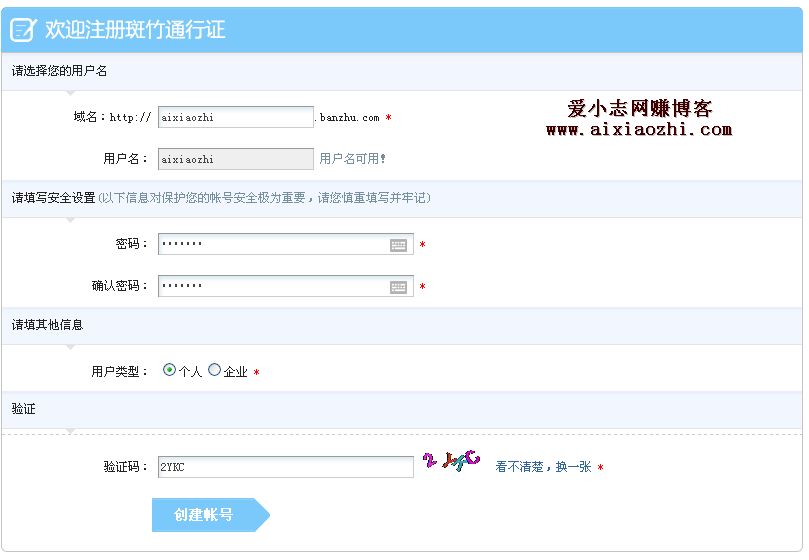
Task: Click the captcha image next to 验证码
Action: tap(451, 460)
